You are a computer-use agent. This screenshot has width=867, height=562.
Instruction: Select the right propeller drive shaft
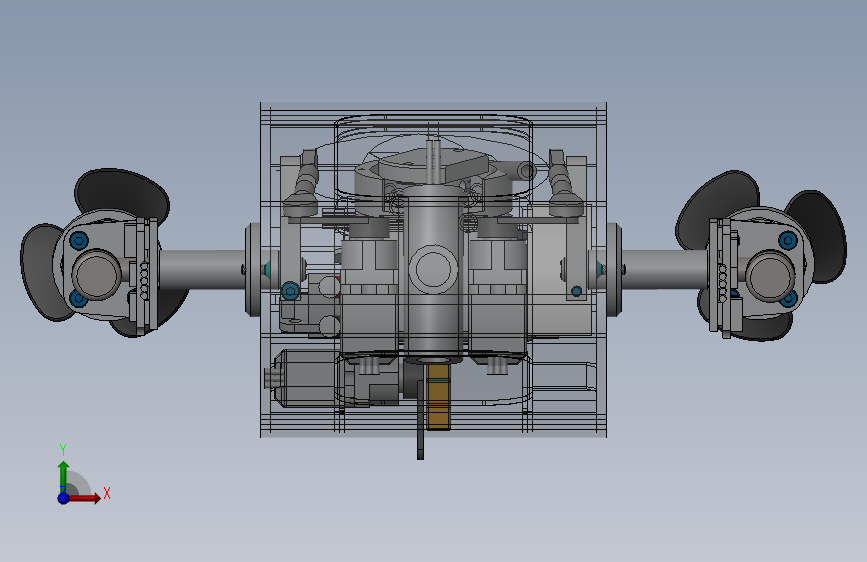tap(665, 269)
